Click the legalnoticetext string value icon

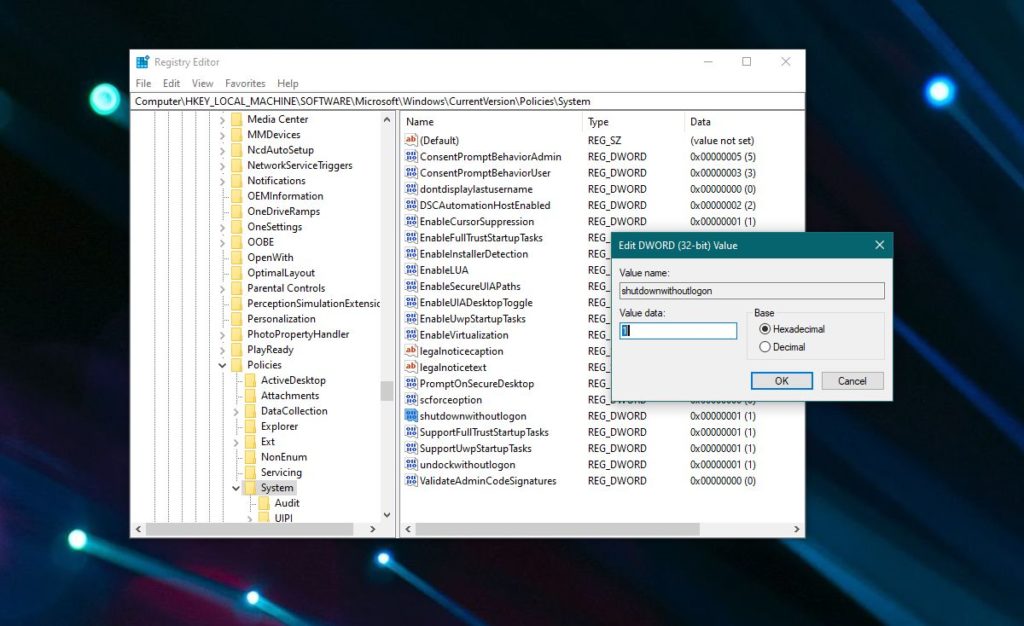[411, 367]
